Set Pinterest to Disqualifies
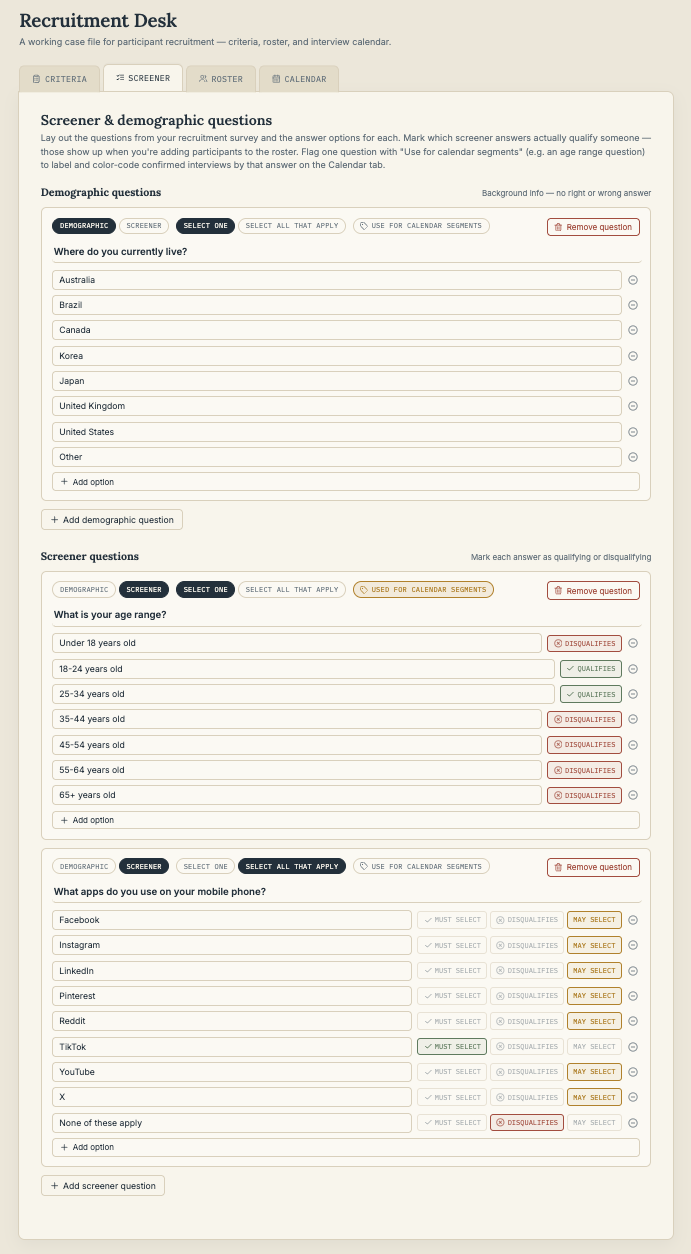Image resolution: width=691 pixels, height=1254 pixels. pos(527,996)
